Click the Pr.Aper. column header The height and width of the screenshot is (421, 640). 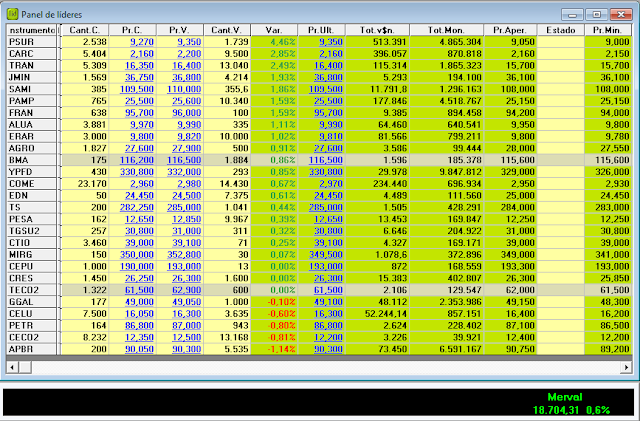point(510,30)
